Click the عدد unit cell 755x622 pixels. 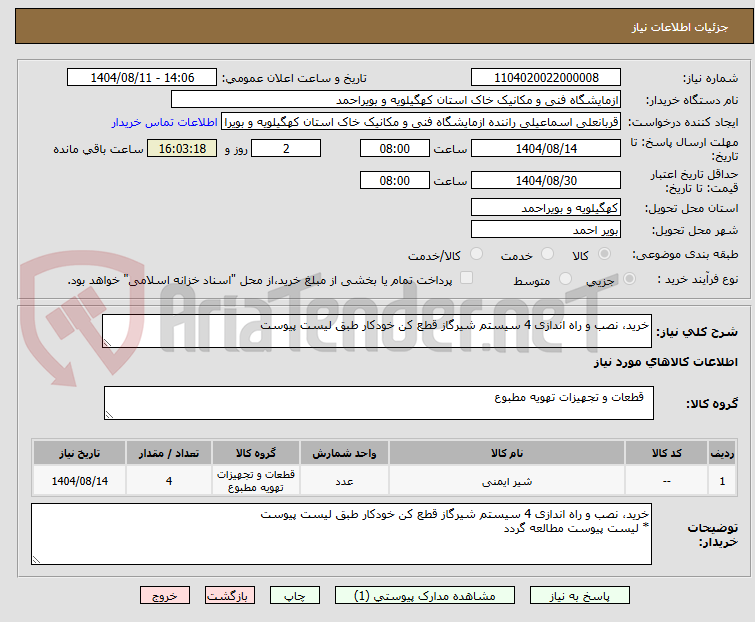[x=344, y=481]
